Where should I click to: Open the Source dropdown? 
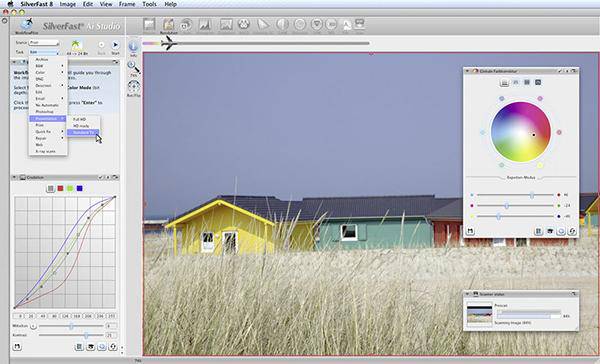44,42
